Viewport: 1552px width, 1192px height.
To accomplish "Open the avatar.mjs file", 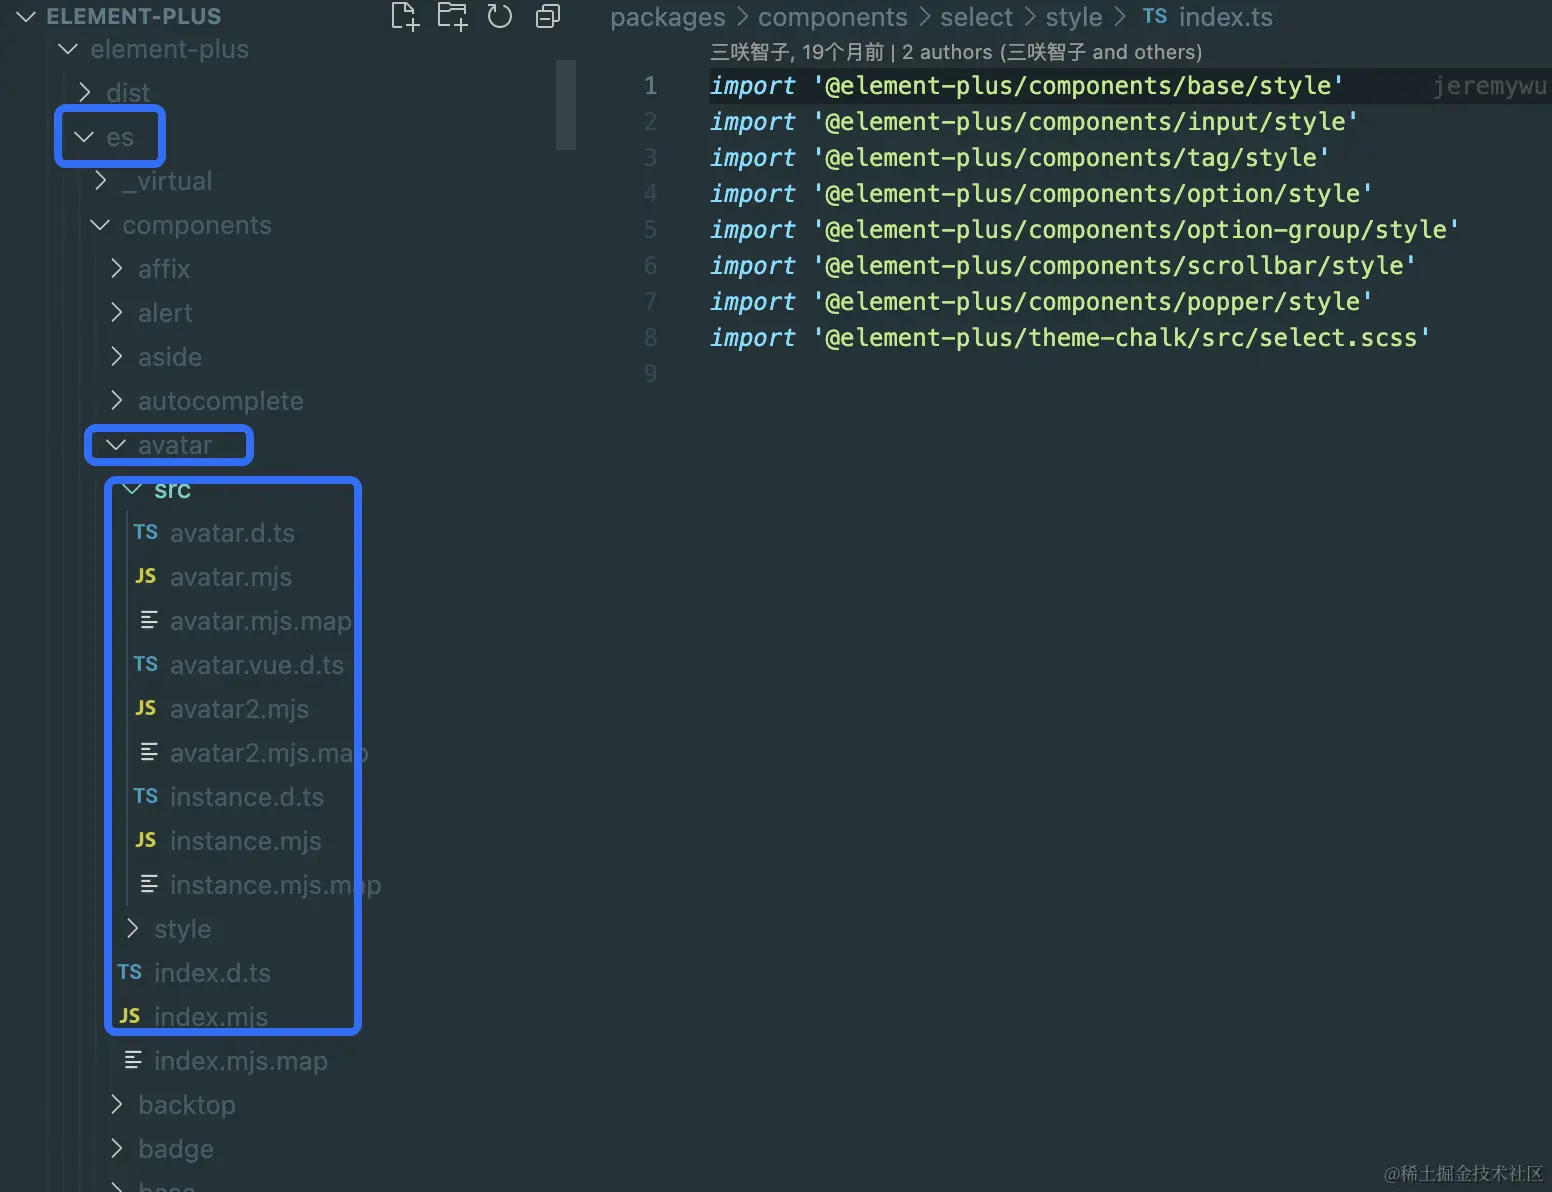I will tap(231, 577).
